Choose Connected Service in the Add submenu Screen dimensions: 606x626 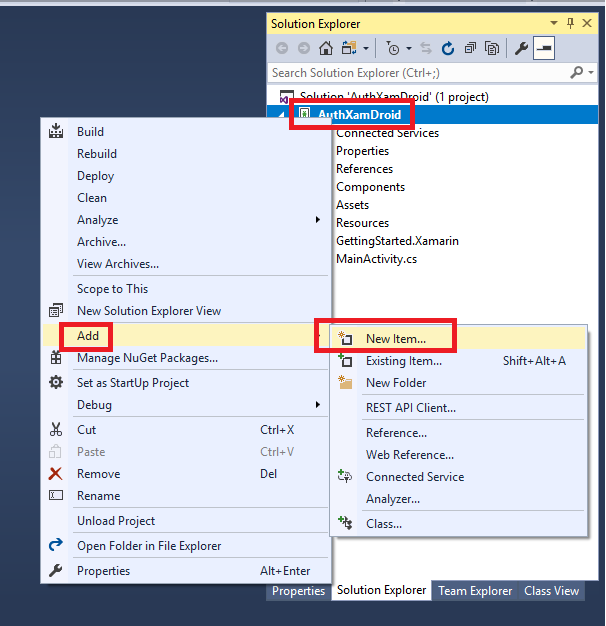[459, 477]
